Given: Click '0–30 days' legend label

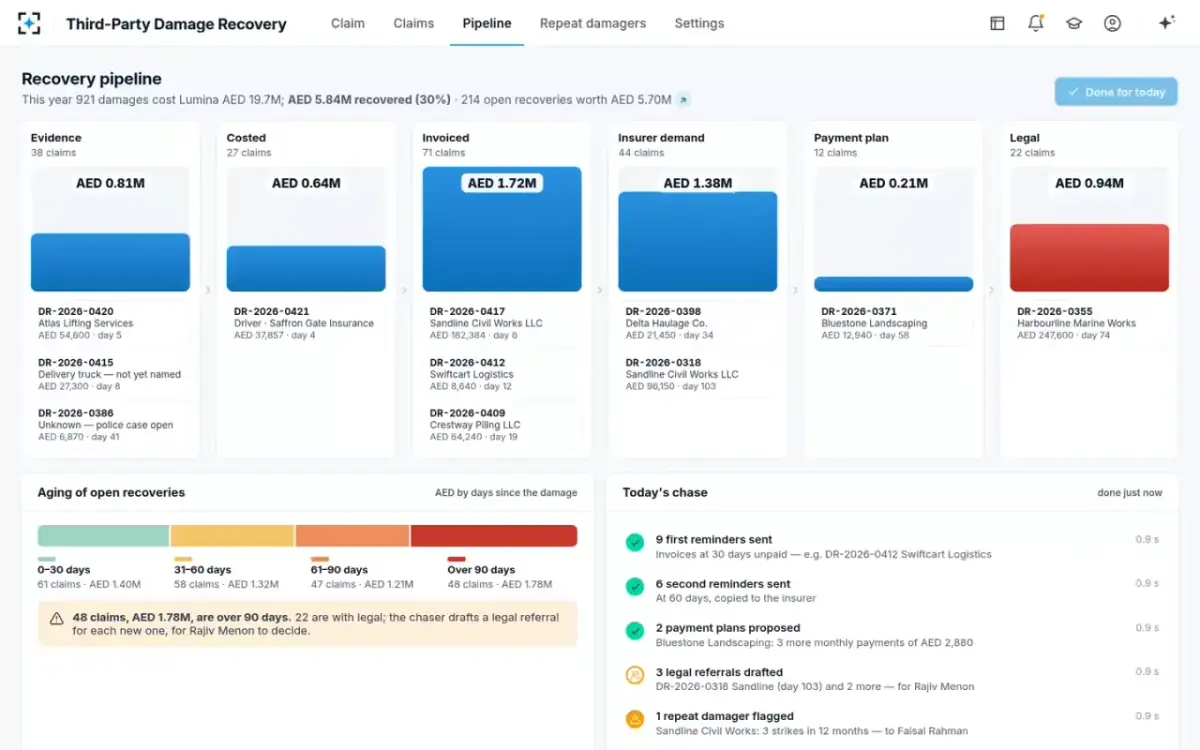Looking at the screenshot, I should pos(65,570).
